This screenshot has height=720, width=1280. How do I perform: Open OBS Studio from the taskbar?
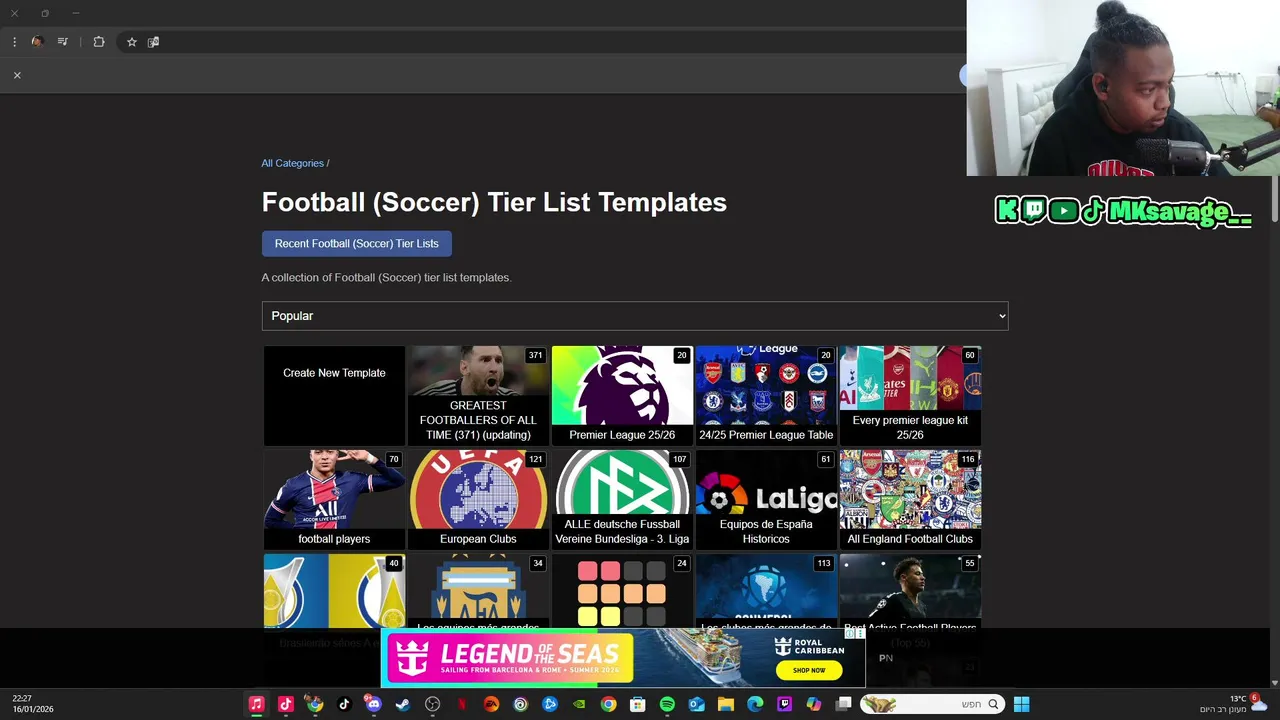coord(432,704)
